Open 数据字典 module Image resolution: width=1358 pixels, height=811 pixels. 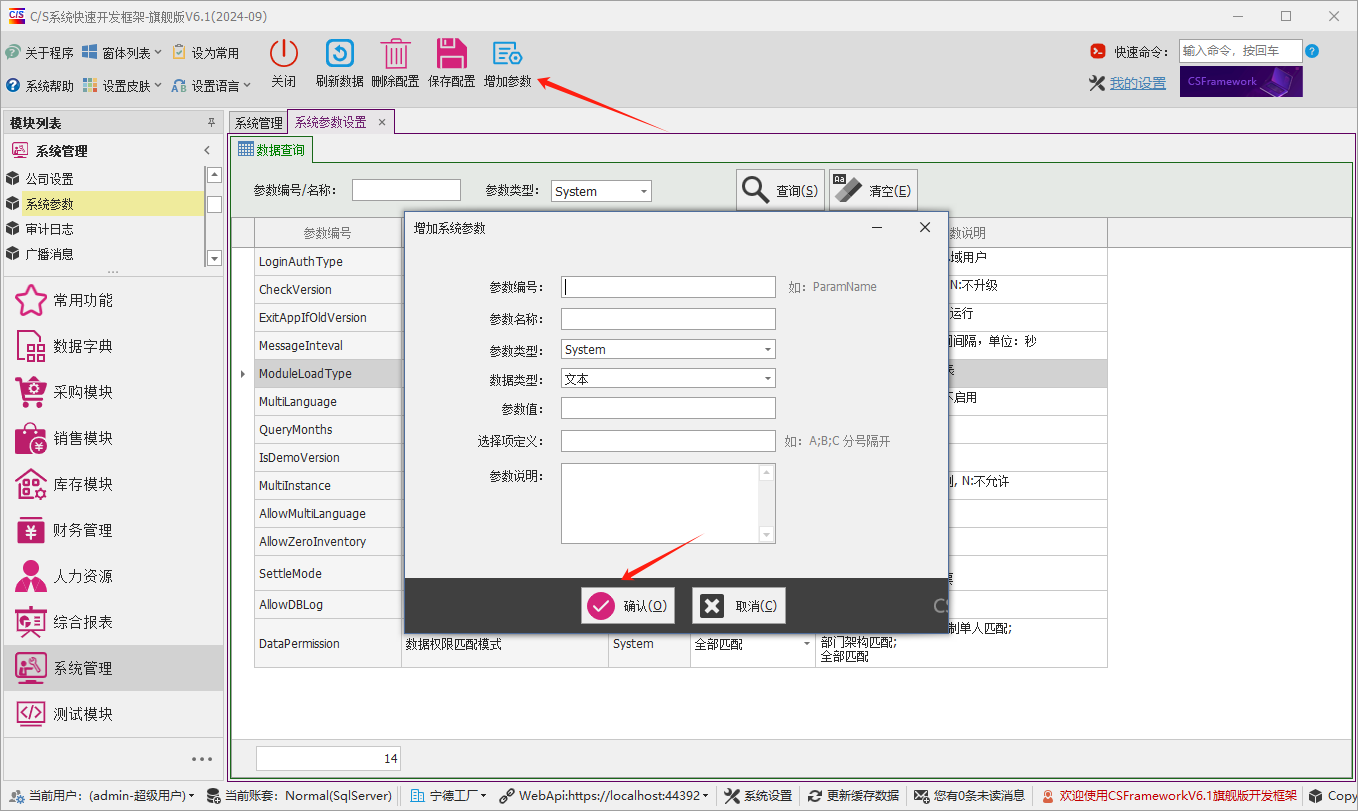(113, 346)
